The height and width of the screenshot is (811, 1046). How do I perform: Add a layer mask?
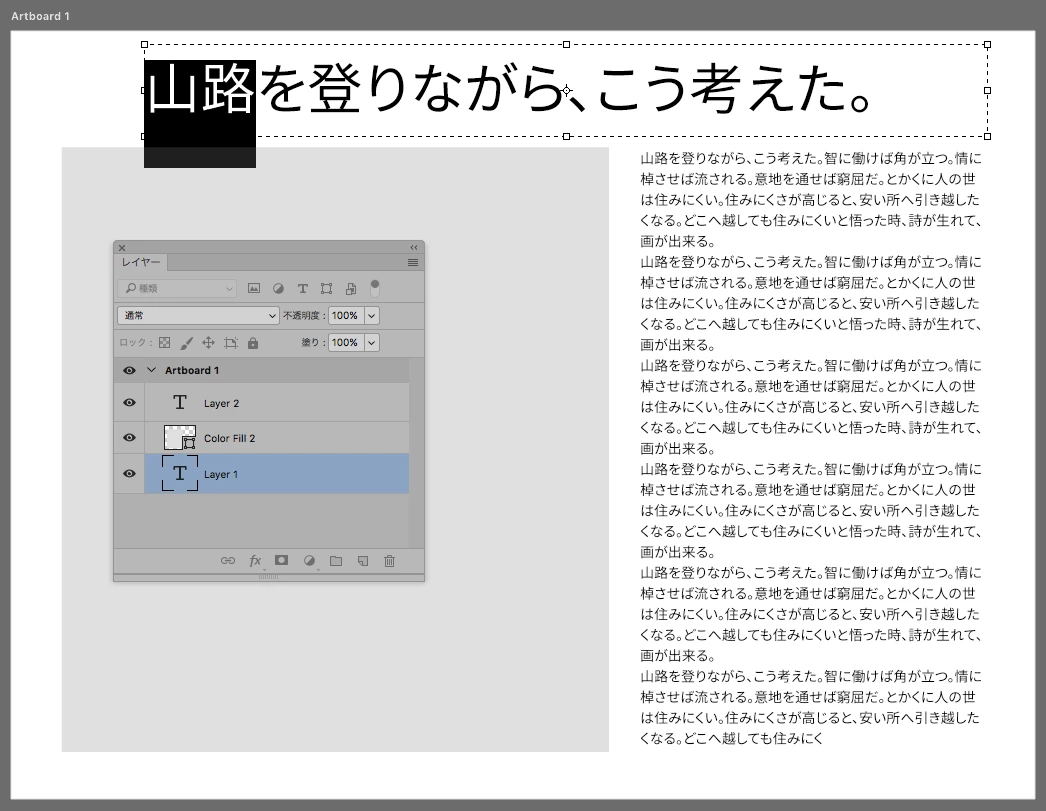coord(282,560)
